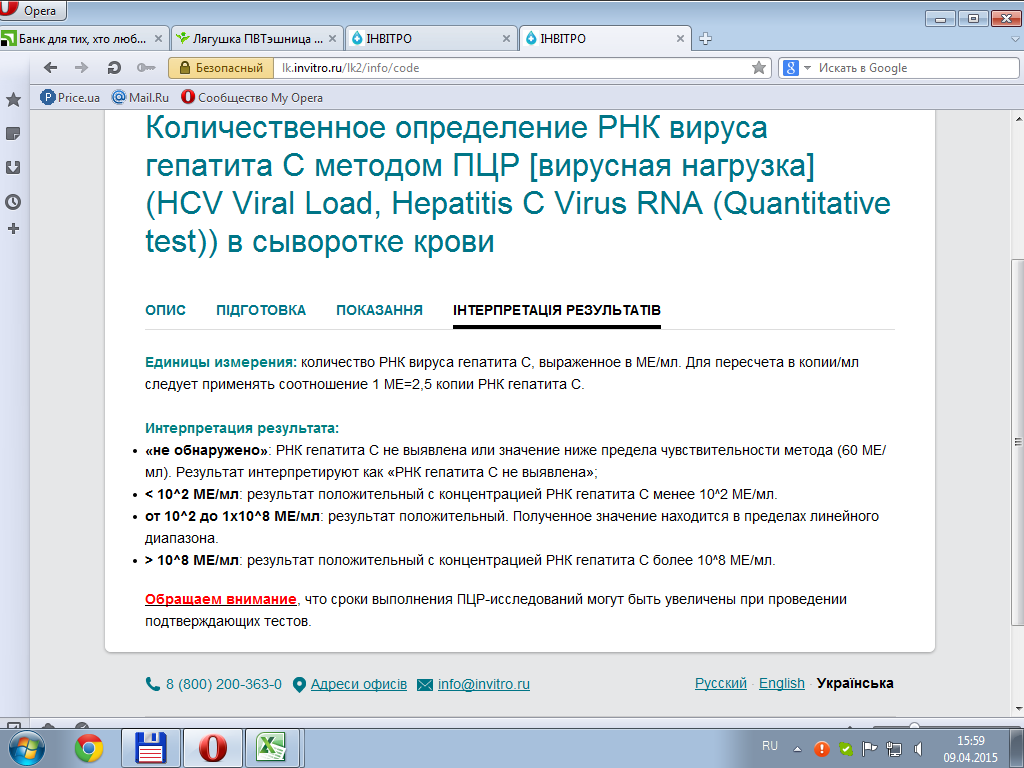Viewport: 1024px width, 768px height.
Task: Open the password manager key icon
Action: (x=146, y=67)
